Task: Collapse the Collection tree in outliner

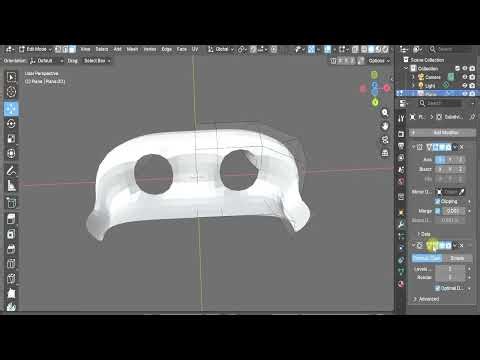Action: pyautogui.click(x=406, y=68)
